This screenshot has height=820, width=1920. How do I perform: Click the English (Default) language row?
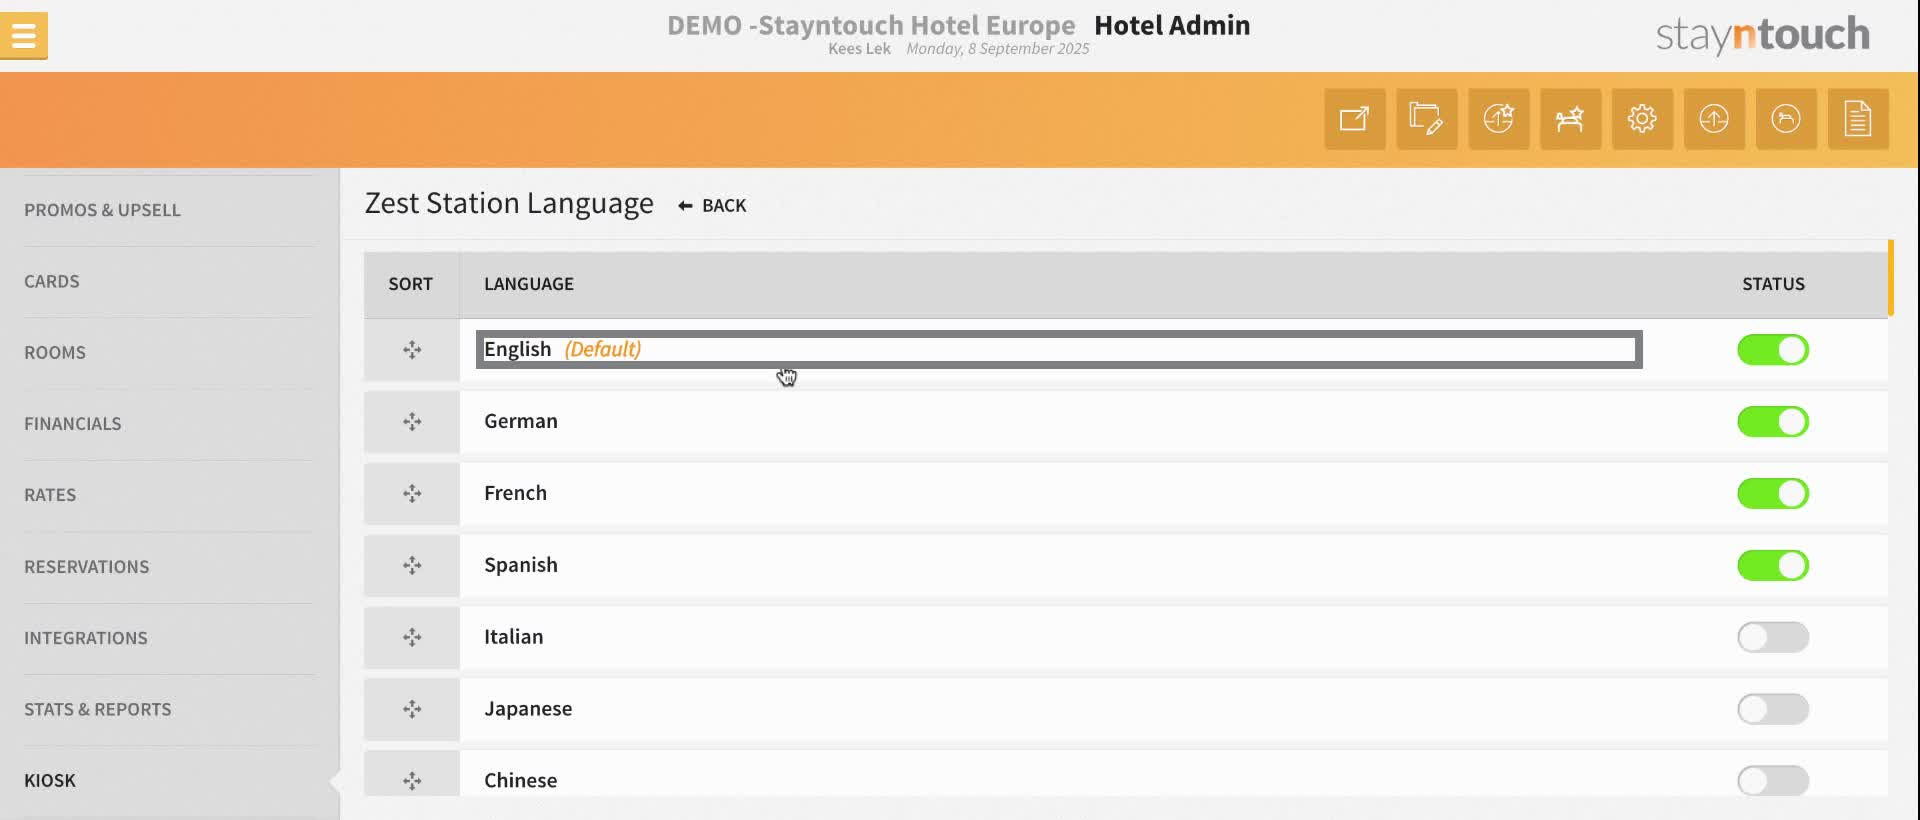click(1059, 350)
